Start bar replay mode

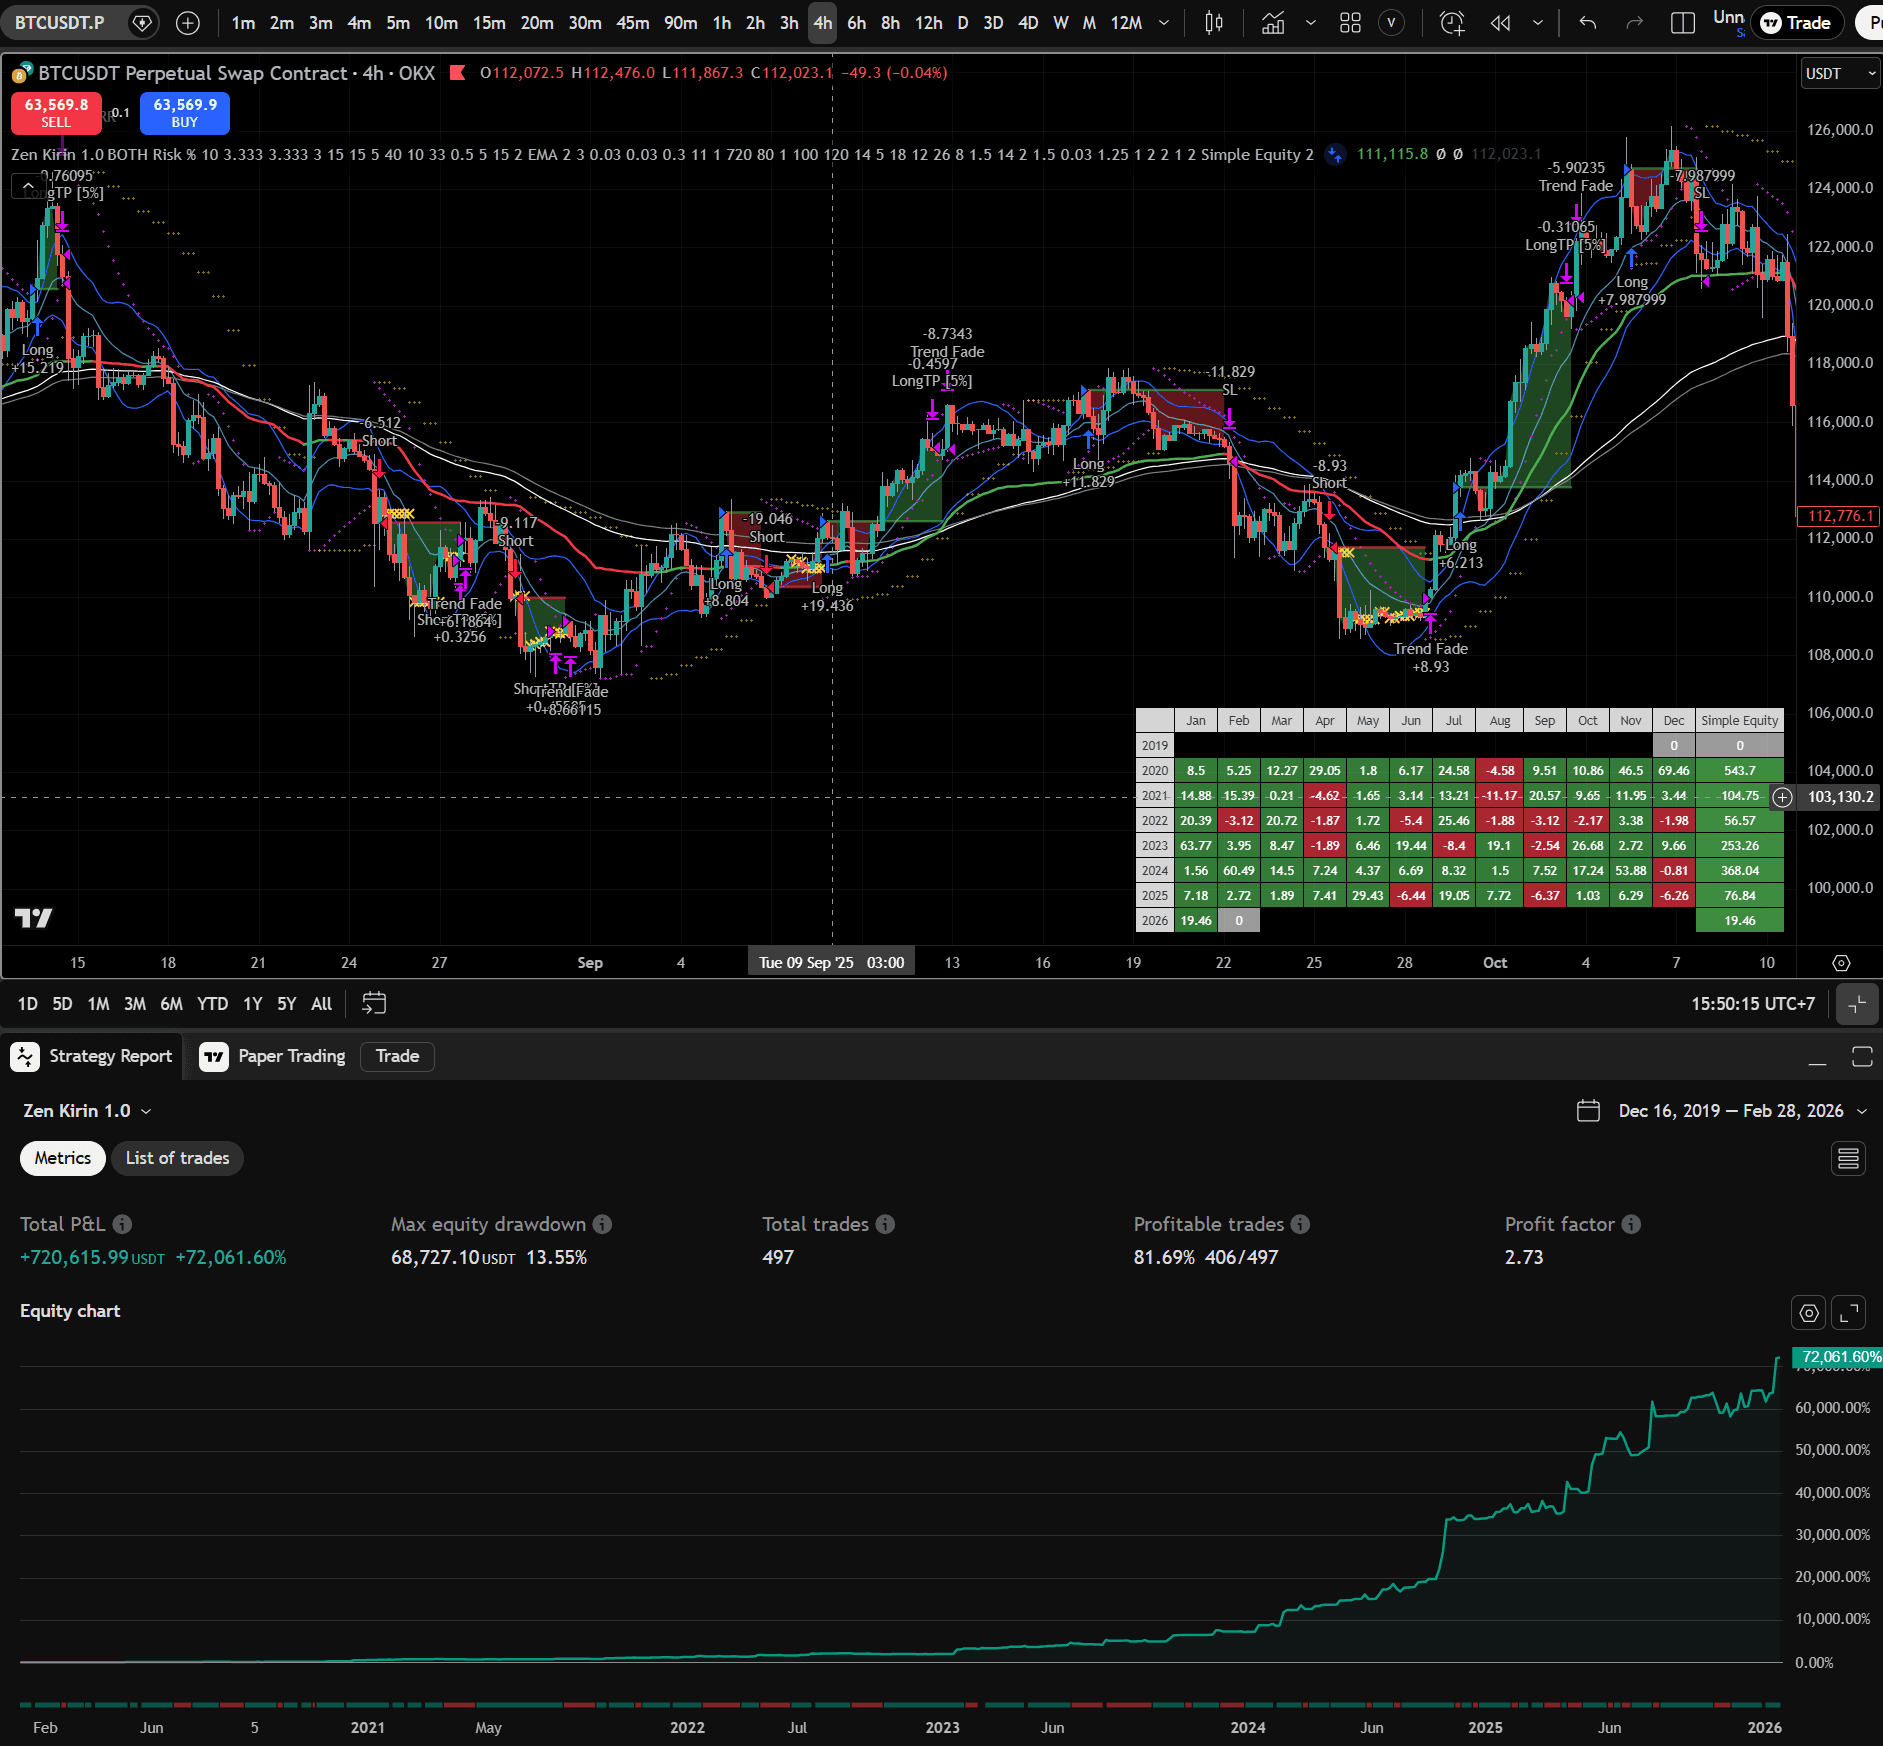[1500, 23]
